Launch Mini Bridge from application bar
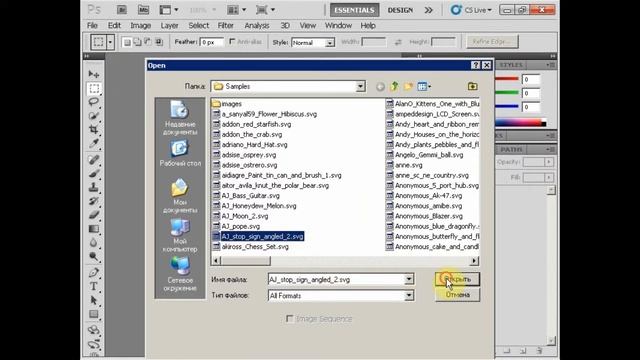Screen dimensions: 640x360 click(x=143, y=10)
